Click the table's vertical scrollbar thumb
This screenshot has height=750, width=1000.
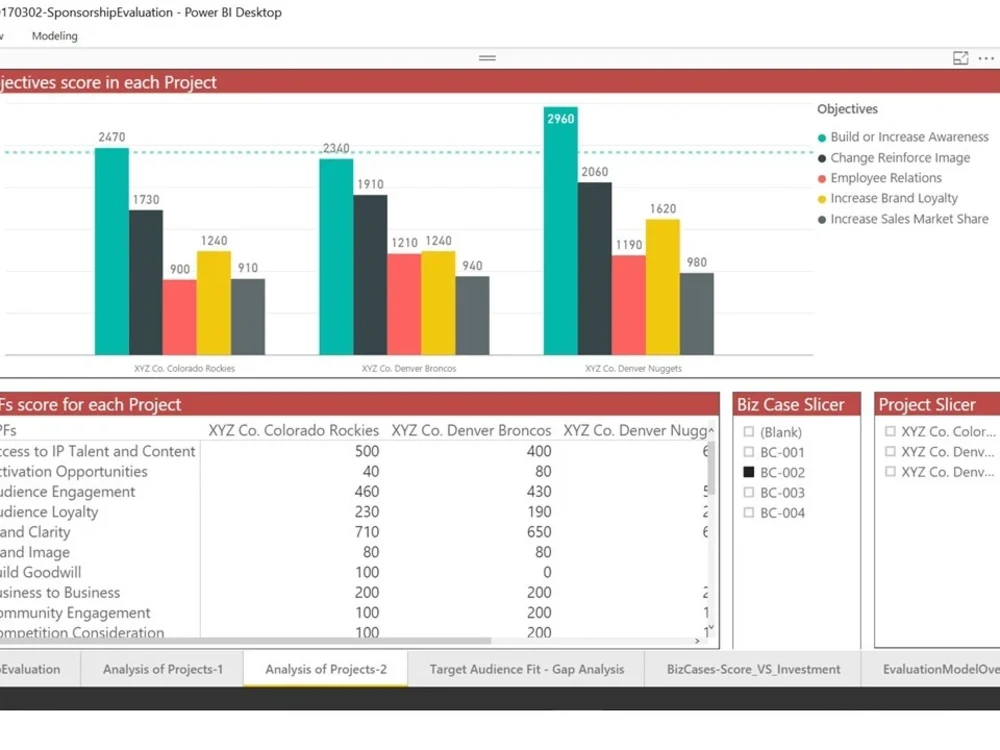pyautogui.click(x=711, y=467)
